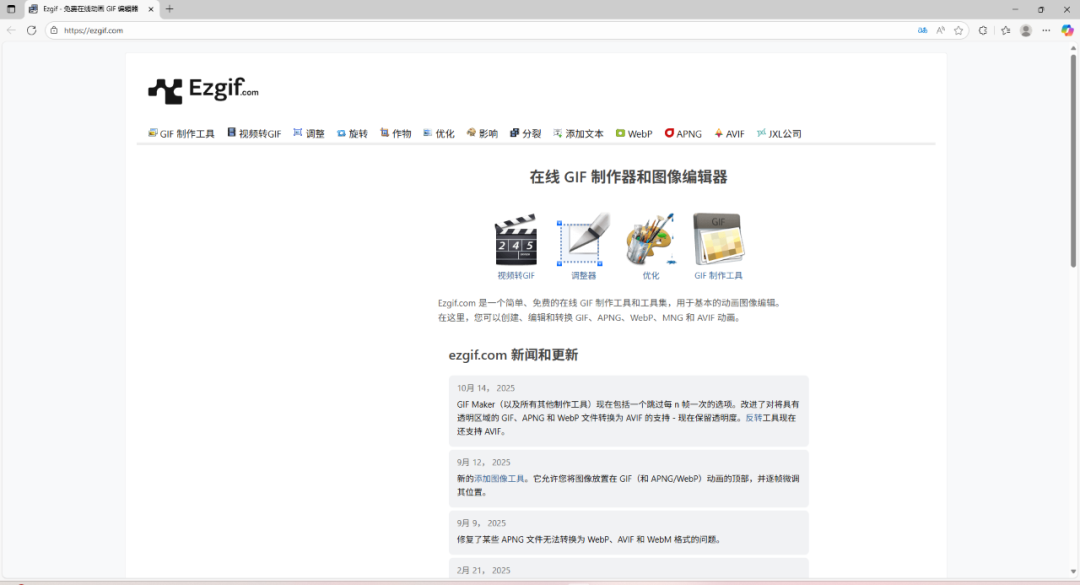The image size is (1080, 585).
Task: Select 旋转 in the navigation menu
Action: [352, 134]
